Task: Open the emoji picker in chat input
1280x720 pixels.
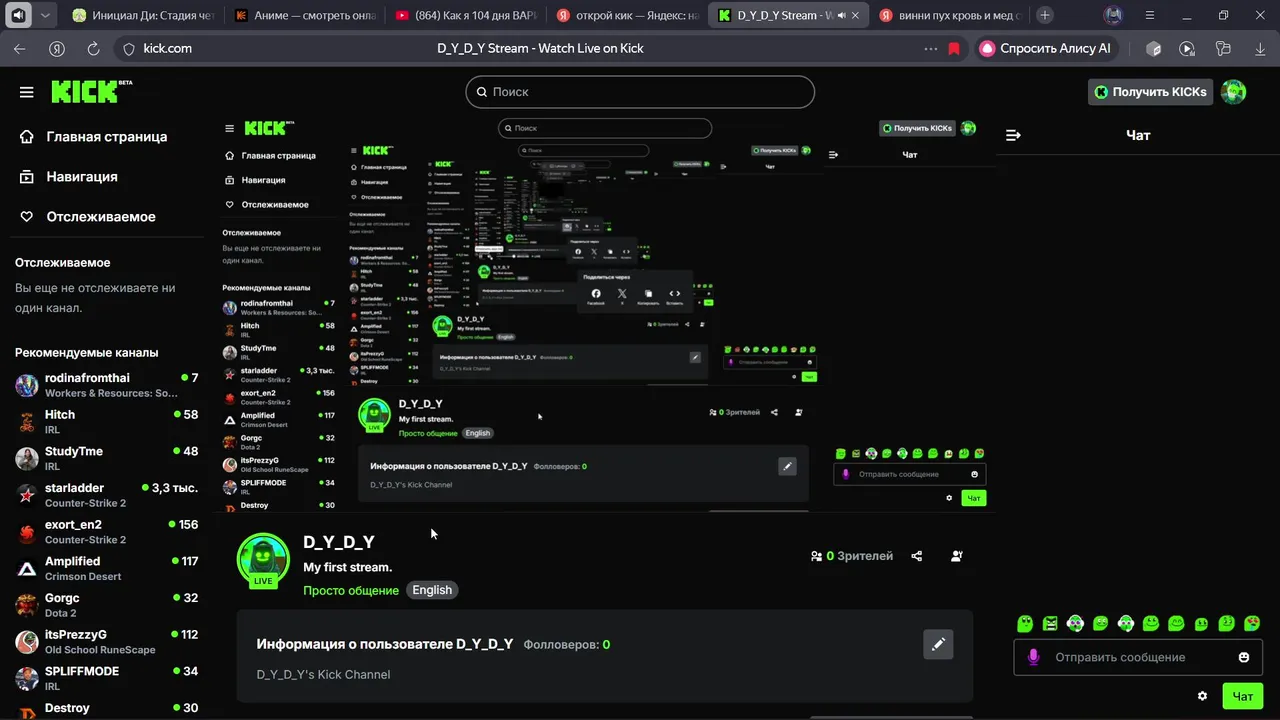Action: 1244,657
